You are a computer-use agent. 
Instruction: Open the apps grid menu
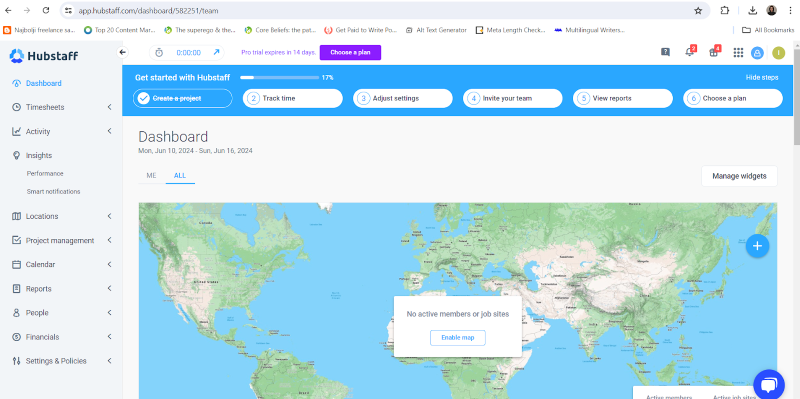coord(738,53)
